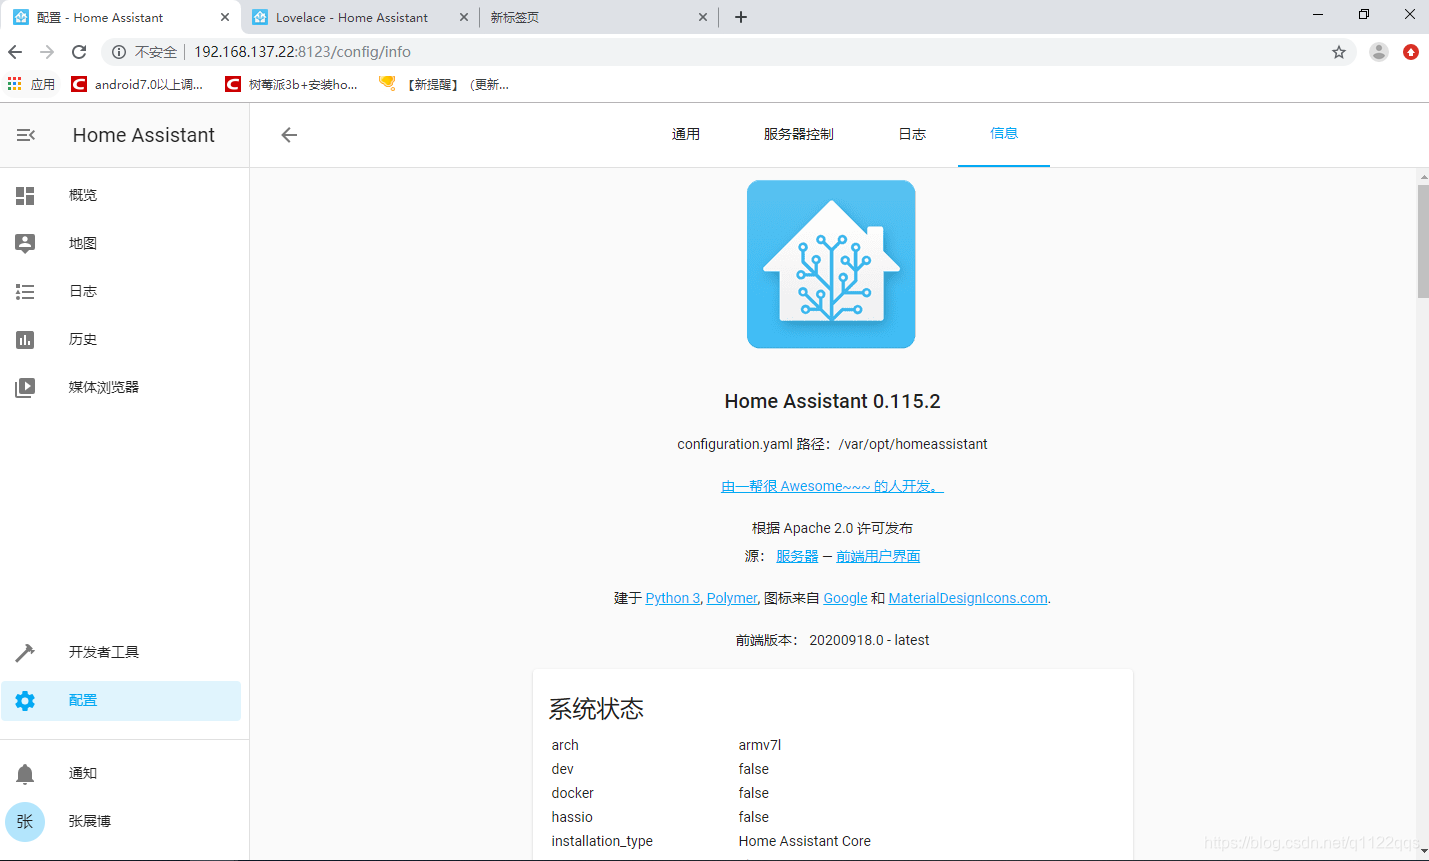Click the red extension icon in the toolbar
Image resolution: width=1429 pixels, height=861 pixels.
click(1411, 52)
